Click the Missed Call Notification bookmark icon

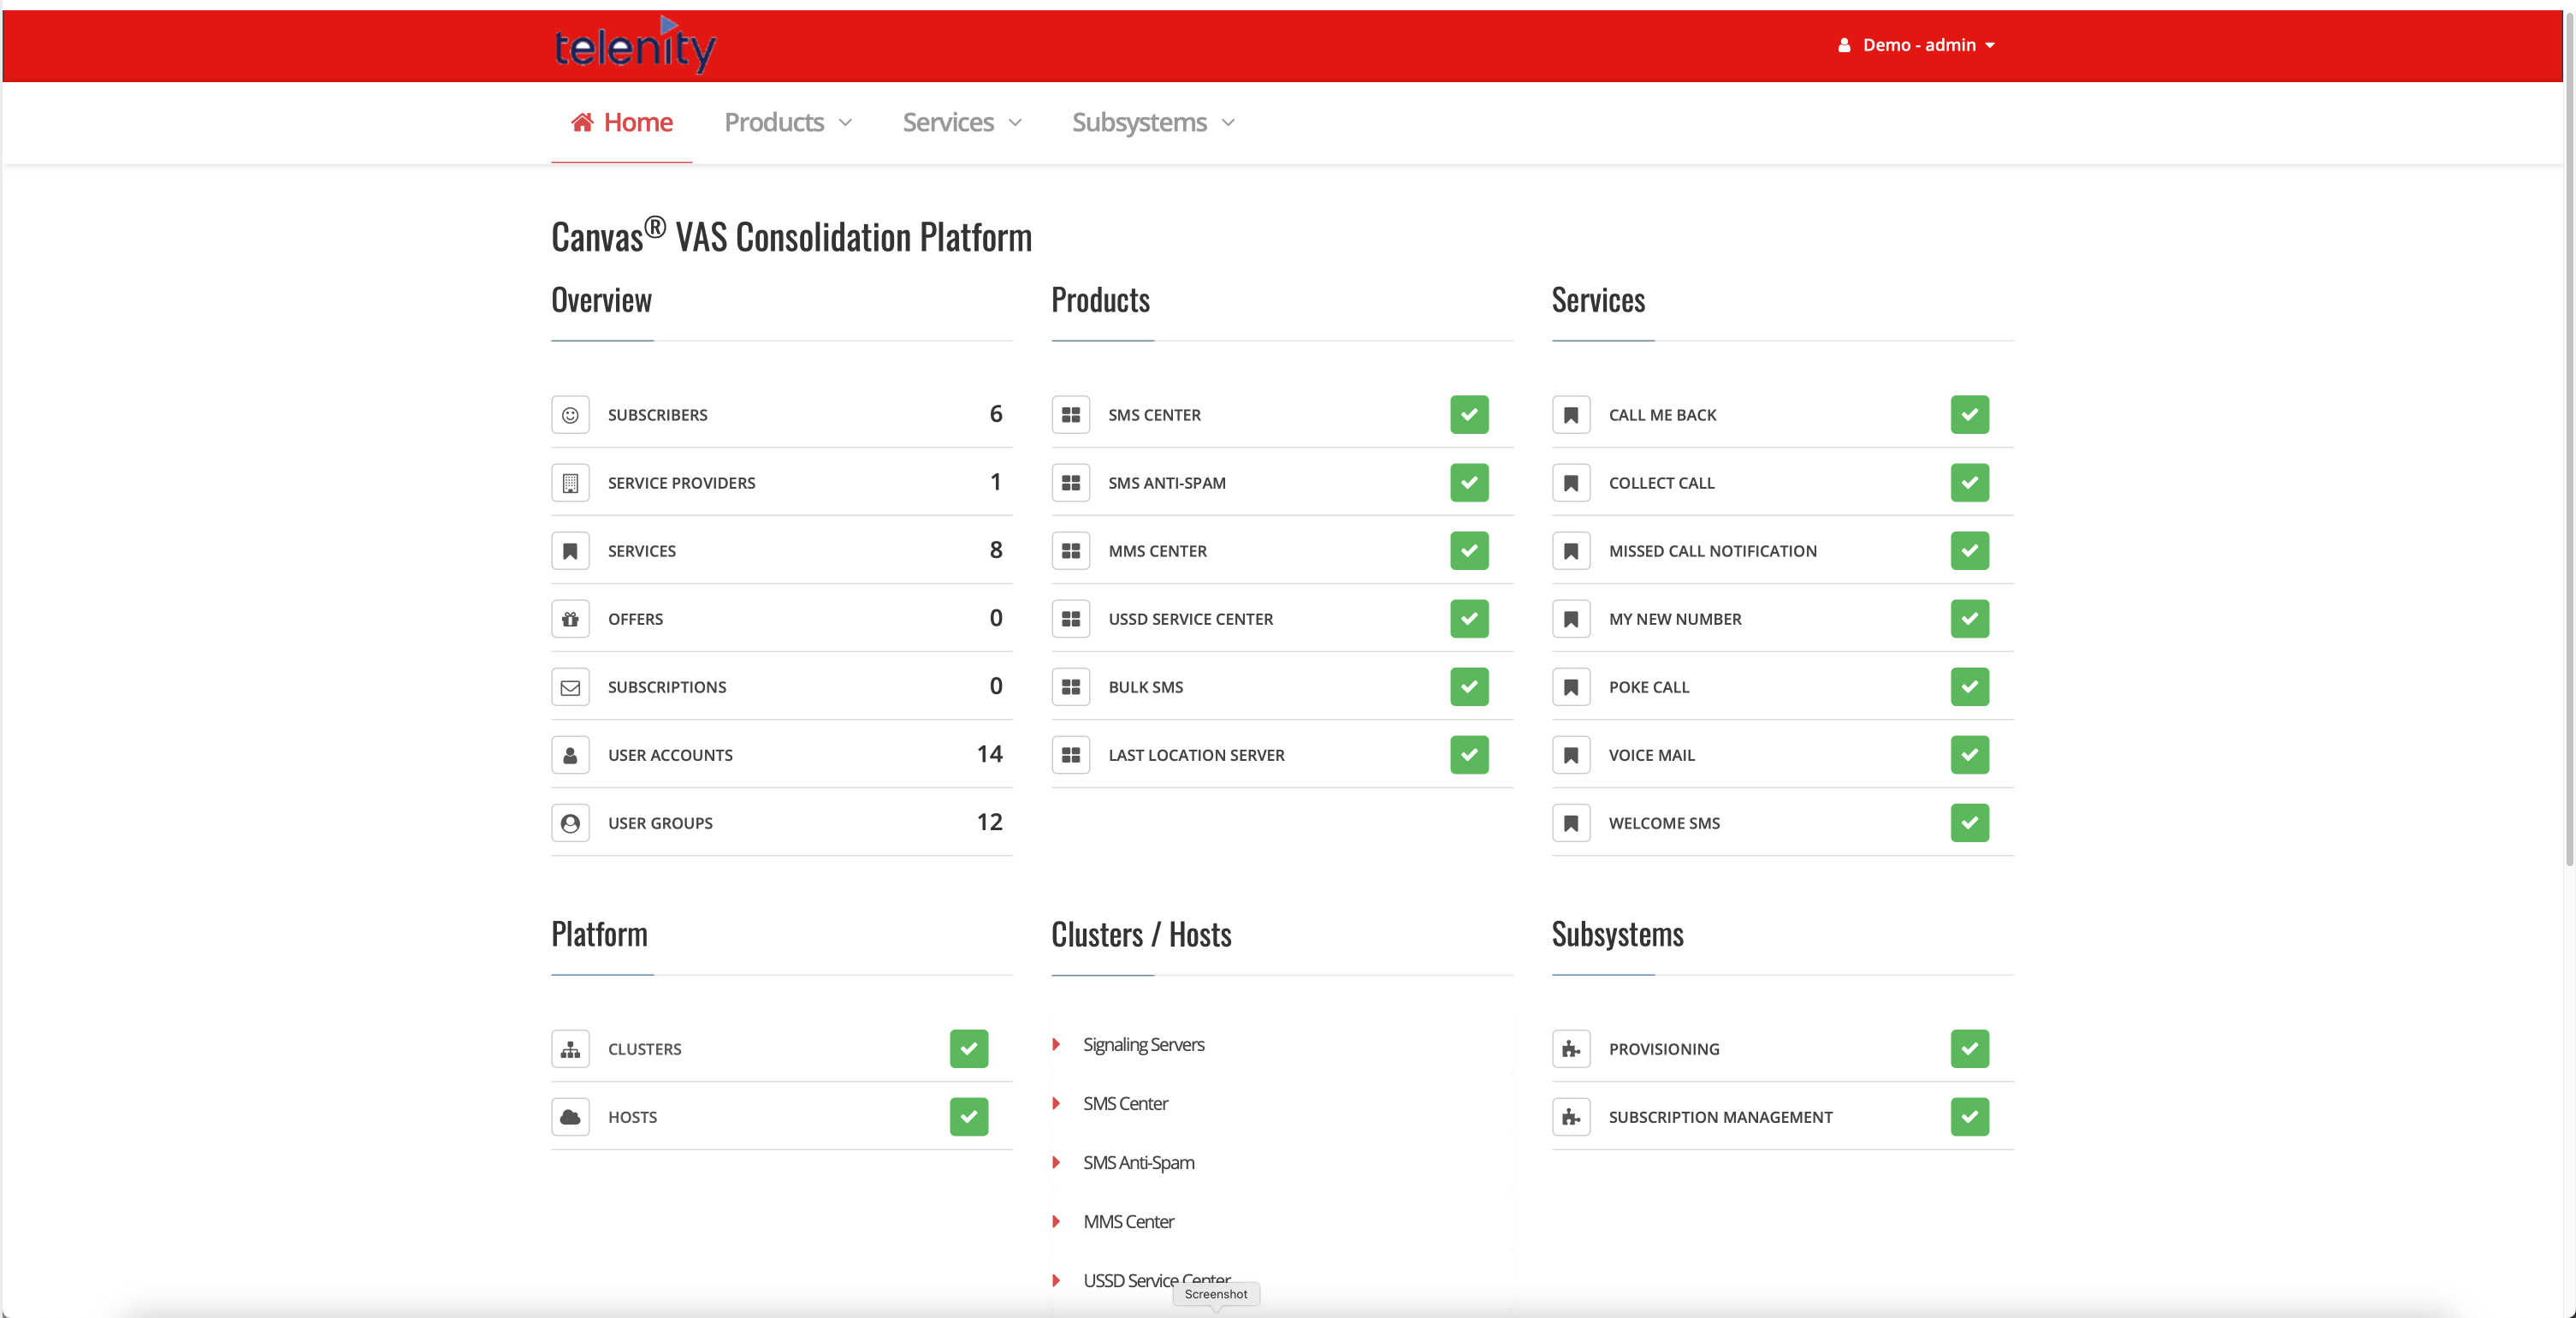(1571, 551)
